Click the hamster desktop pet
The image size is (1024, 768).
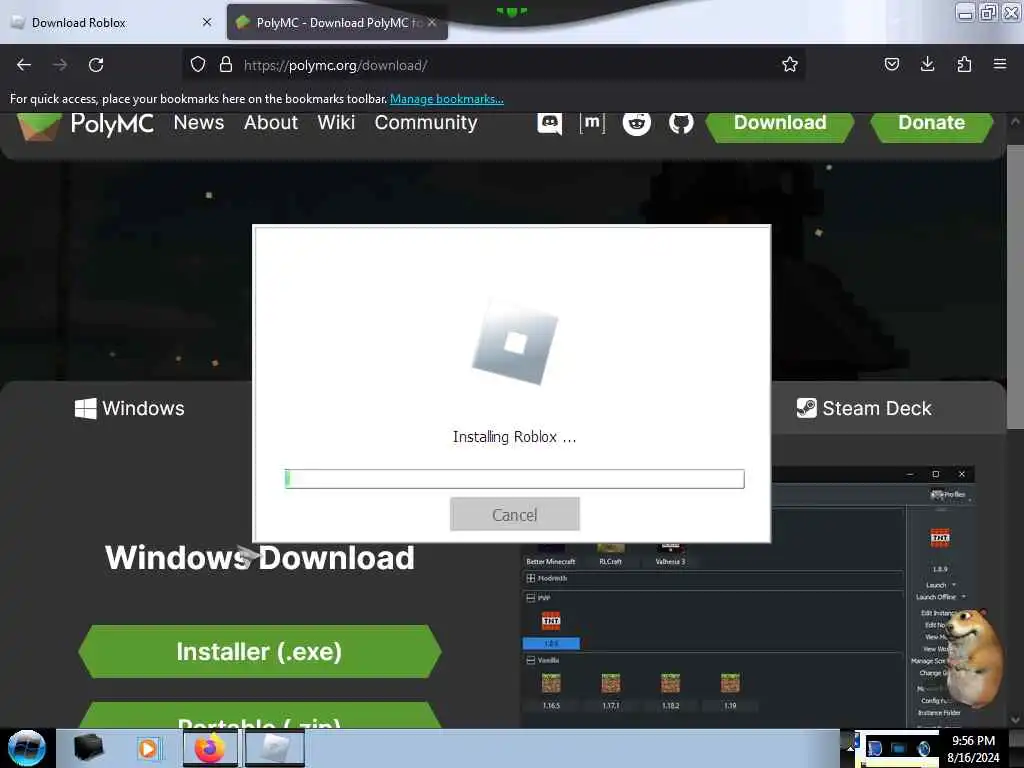pos(973,656)
